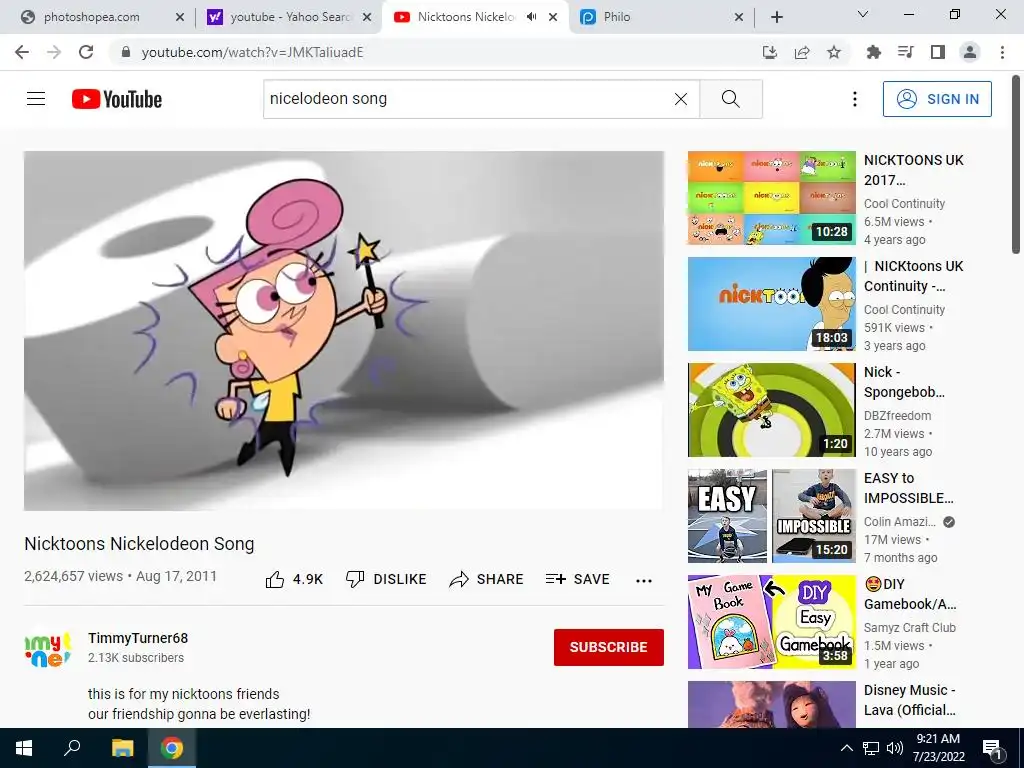
Task: Open the Chrome profile avatar
Action: [x=970, y=52]
